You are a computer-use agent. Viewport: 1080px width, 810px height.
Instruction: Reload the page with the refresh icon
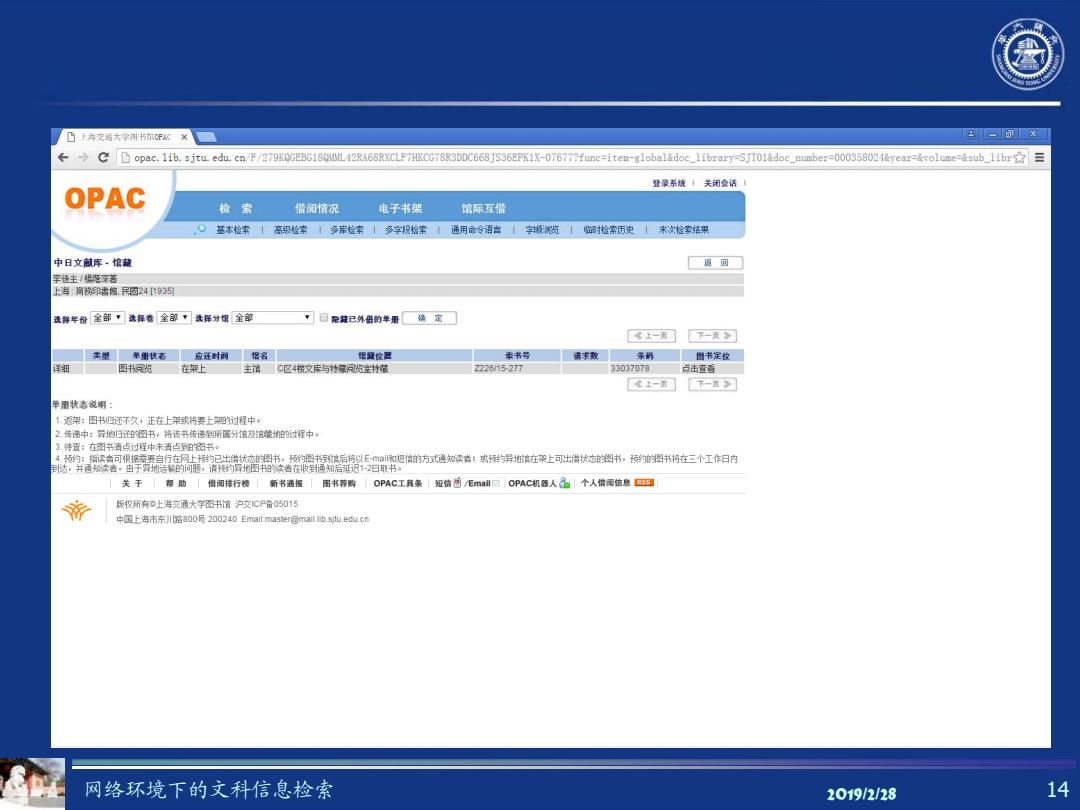pyautogui.click(x=103, y=158)
